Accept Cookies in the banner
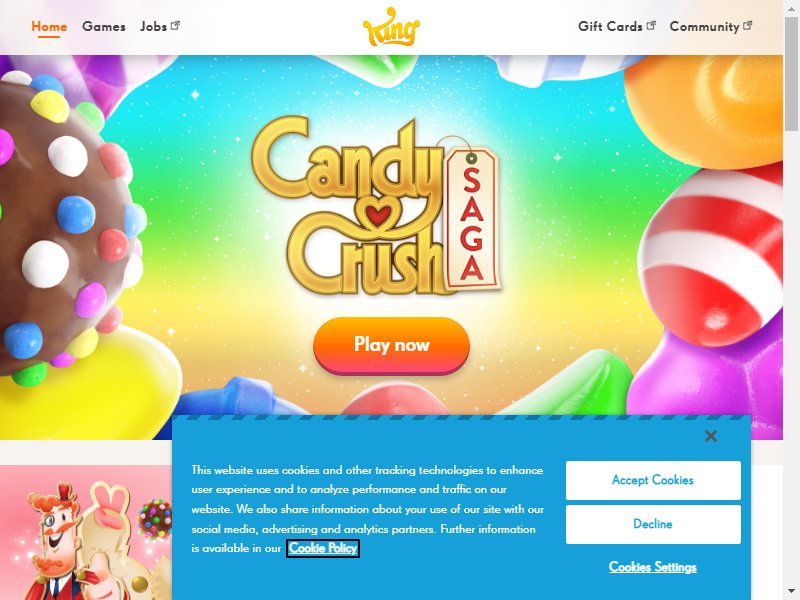 (653, 480)
